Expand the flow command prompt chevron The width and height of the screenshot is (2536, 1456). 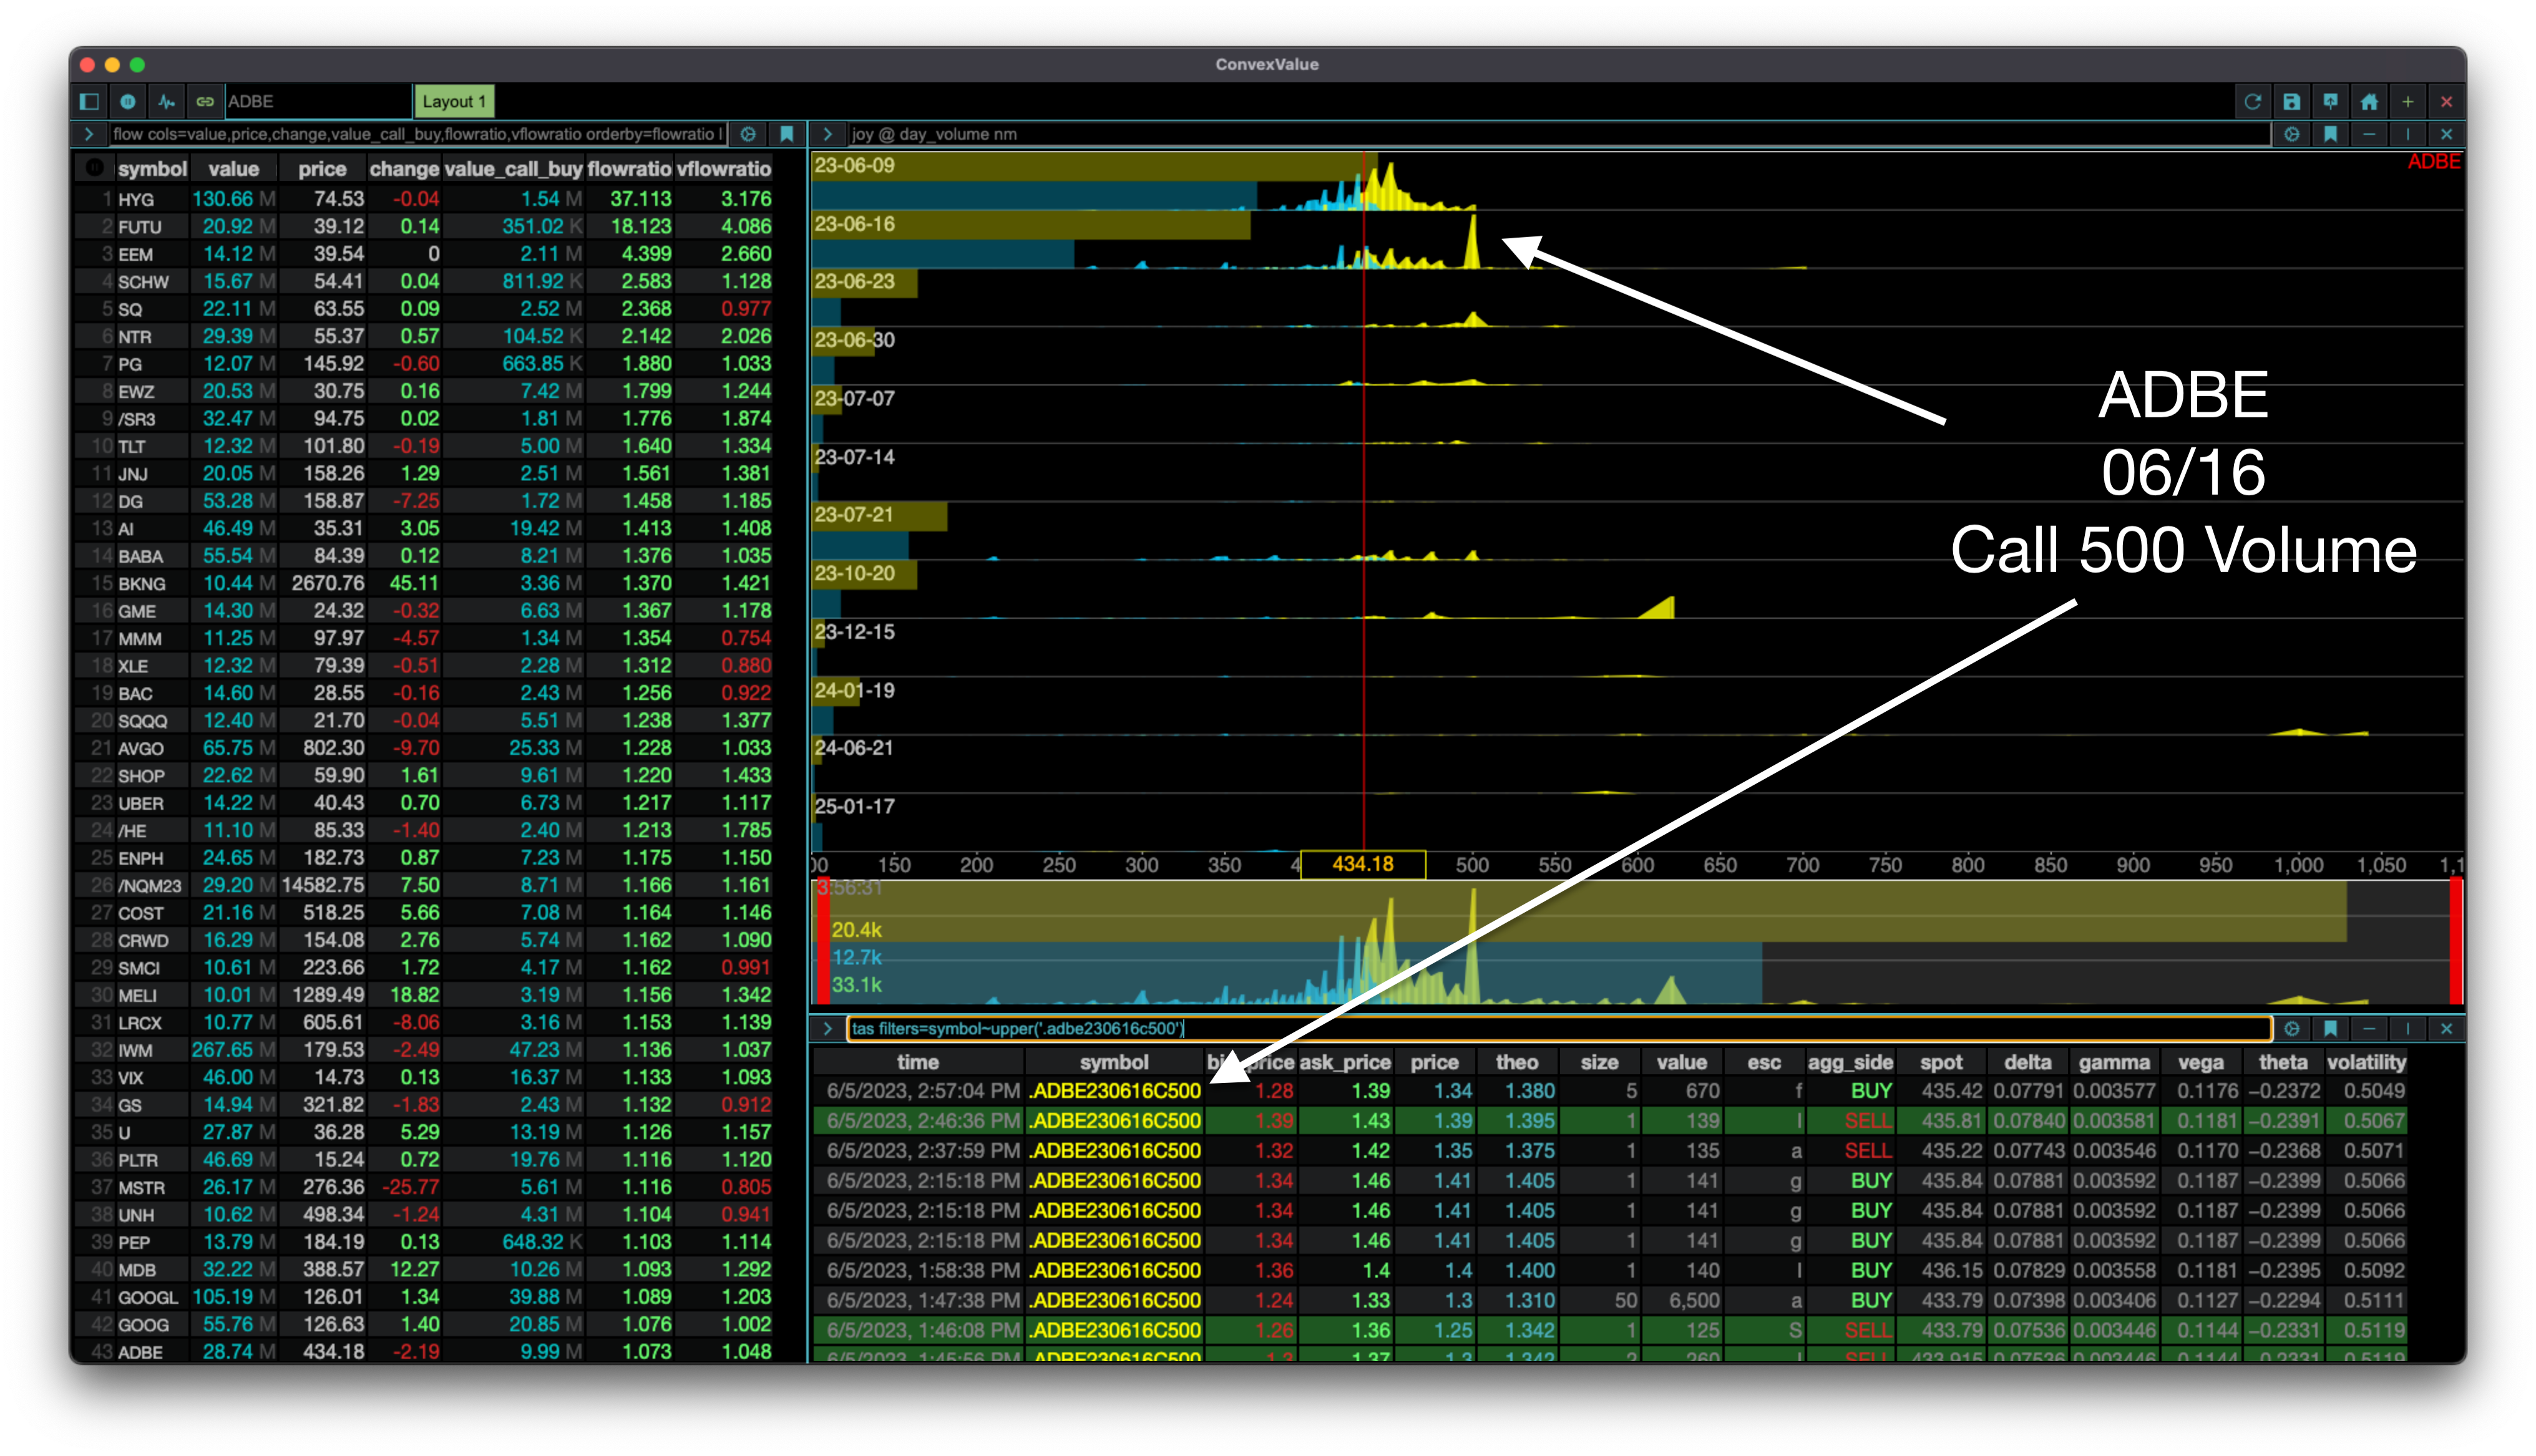coord(89,134)
